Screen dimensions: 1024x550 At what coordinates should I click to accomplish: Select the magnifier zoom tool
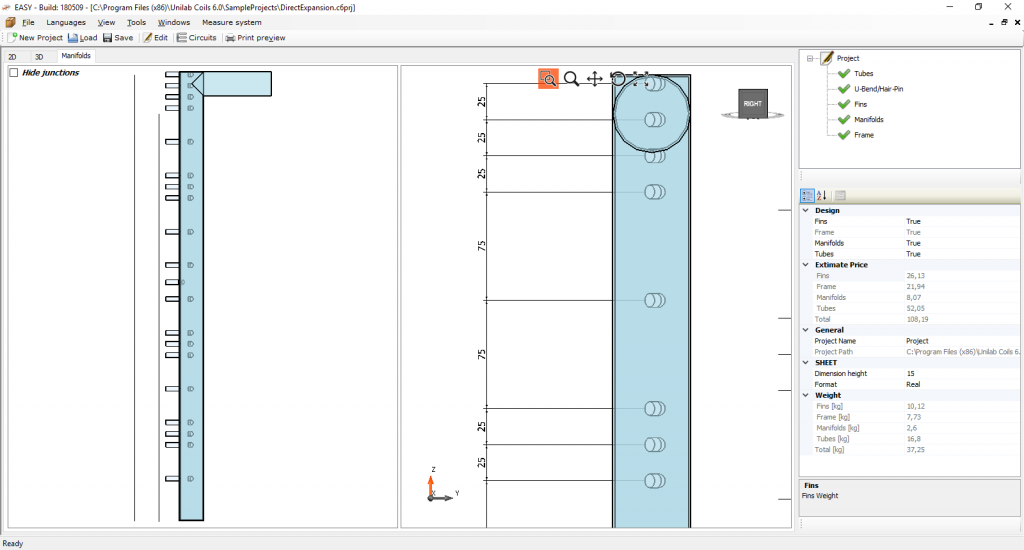[x=571, y=79]
